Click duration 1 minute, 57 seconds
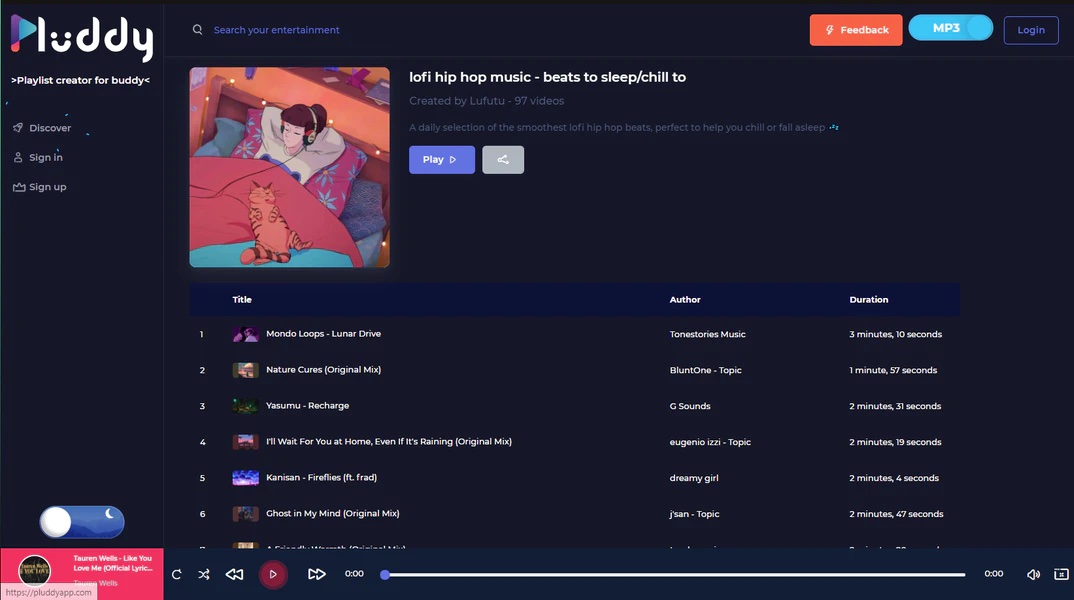Screen dimensions: 1074x600 [893, 370]
